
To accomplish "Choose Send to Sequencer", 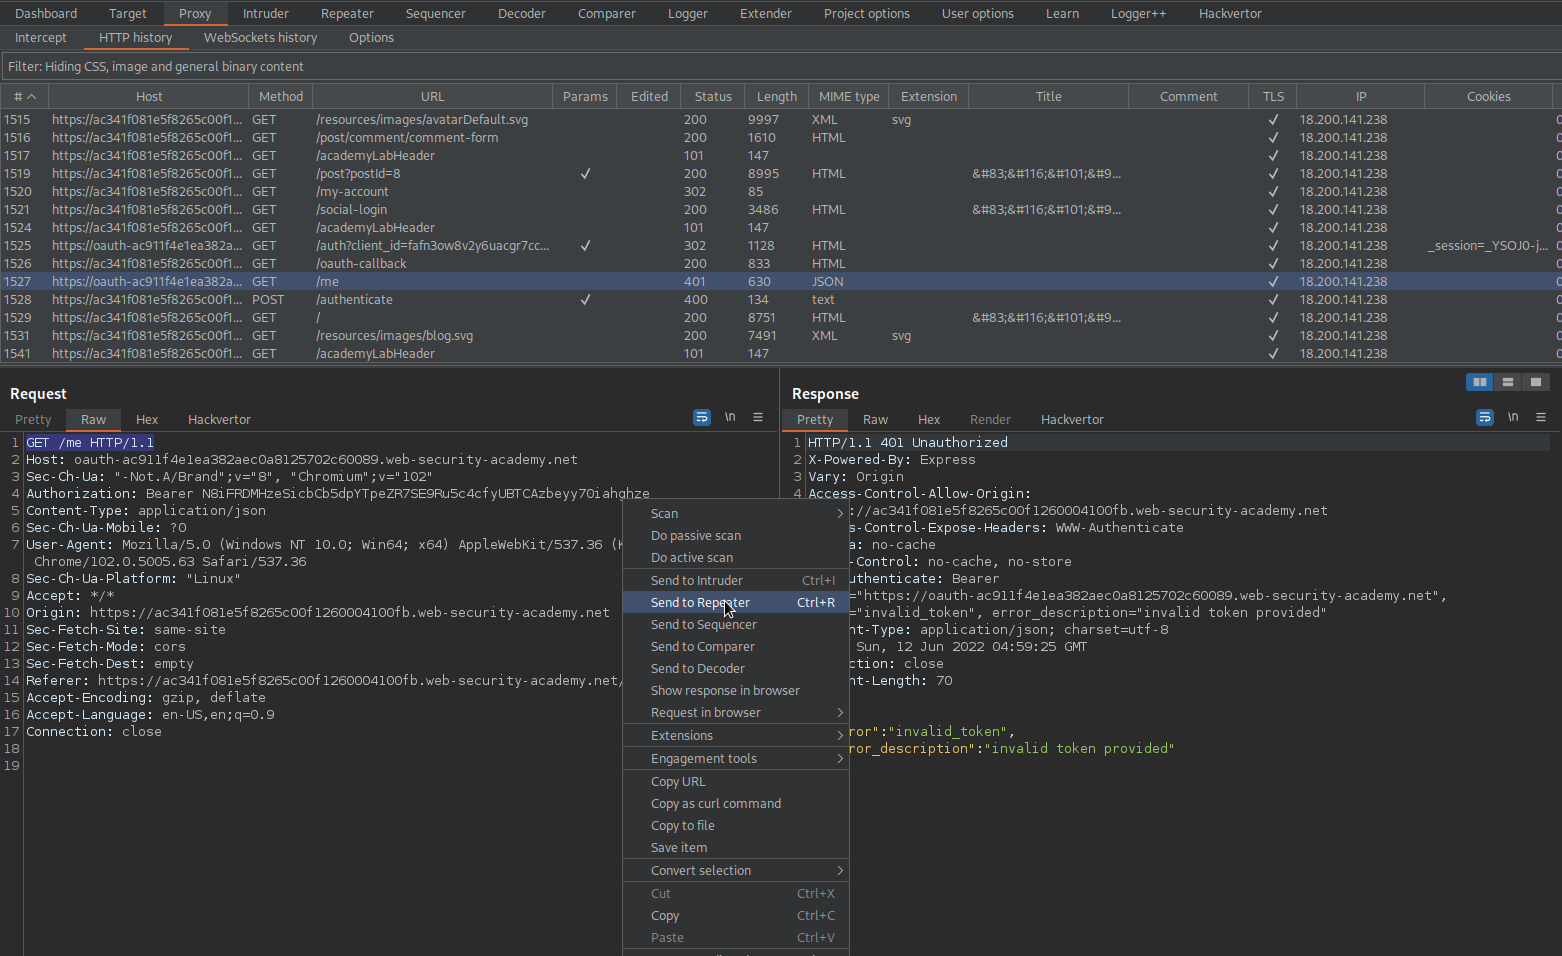I will point(736,624).
